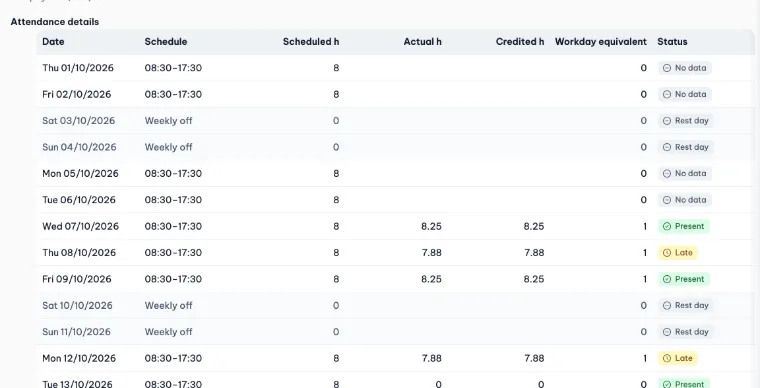Click workday equivalent 1 on Fri 09/10/2026
Viewport: 760px width, 388px height.
(645, 279)
